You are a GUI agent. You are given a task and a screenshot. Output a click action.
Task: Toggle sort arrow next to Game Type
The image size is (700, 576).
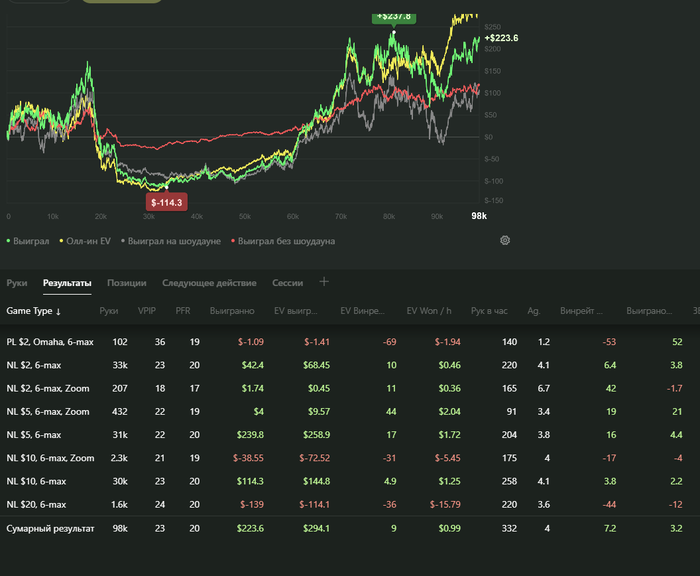click(58, 311)
